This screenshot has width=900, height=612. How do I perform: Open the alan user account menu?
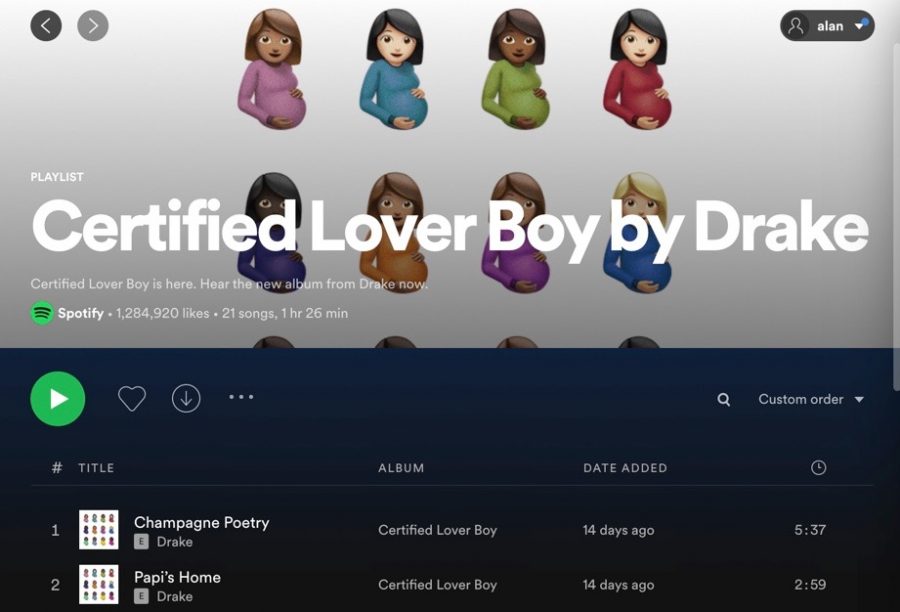(827, 26)
